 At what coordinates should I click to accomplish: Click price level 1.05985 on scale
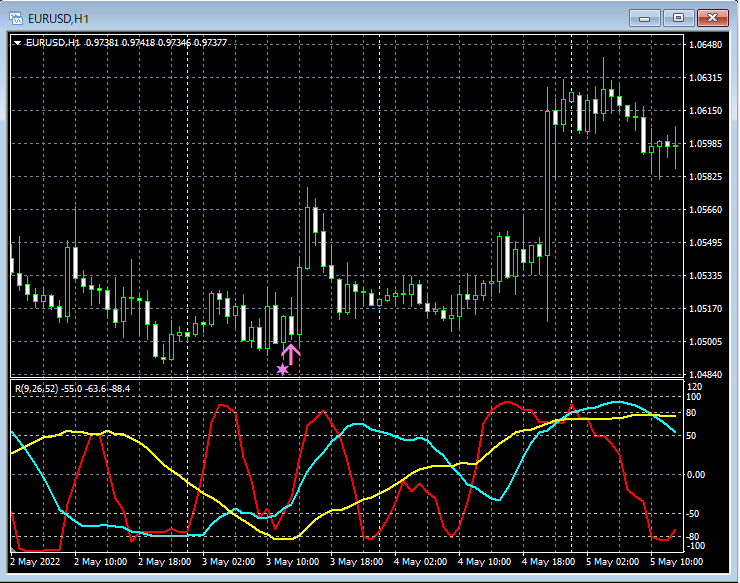[x=706, y=144]
